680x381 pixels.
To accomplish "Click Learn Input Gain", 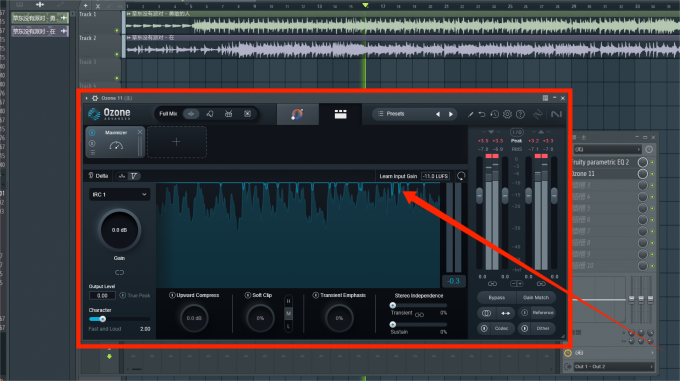I will point(398,176).
